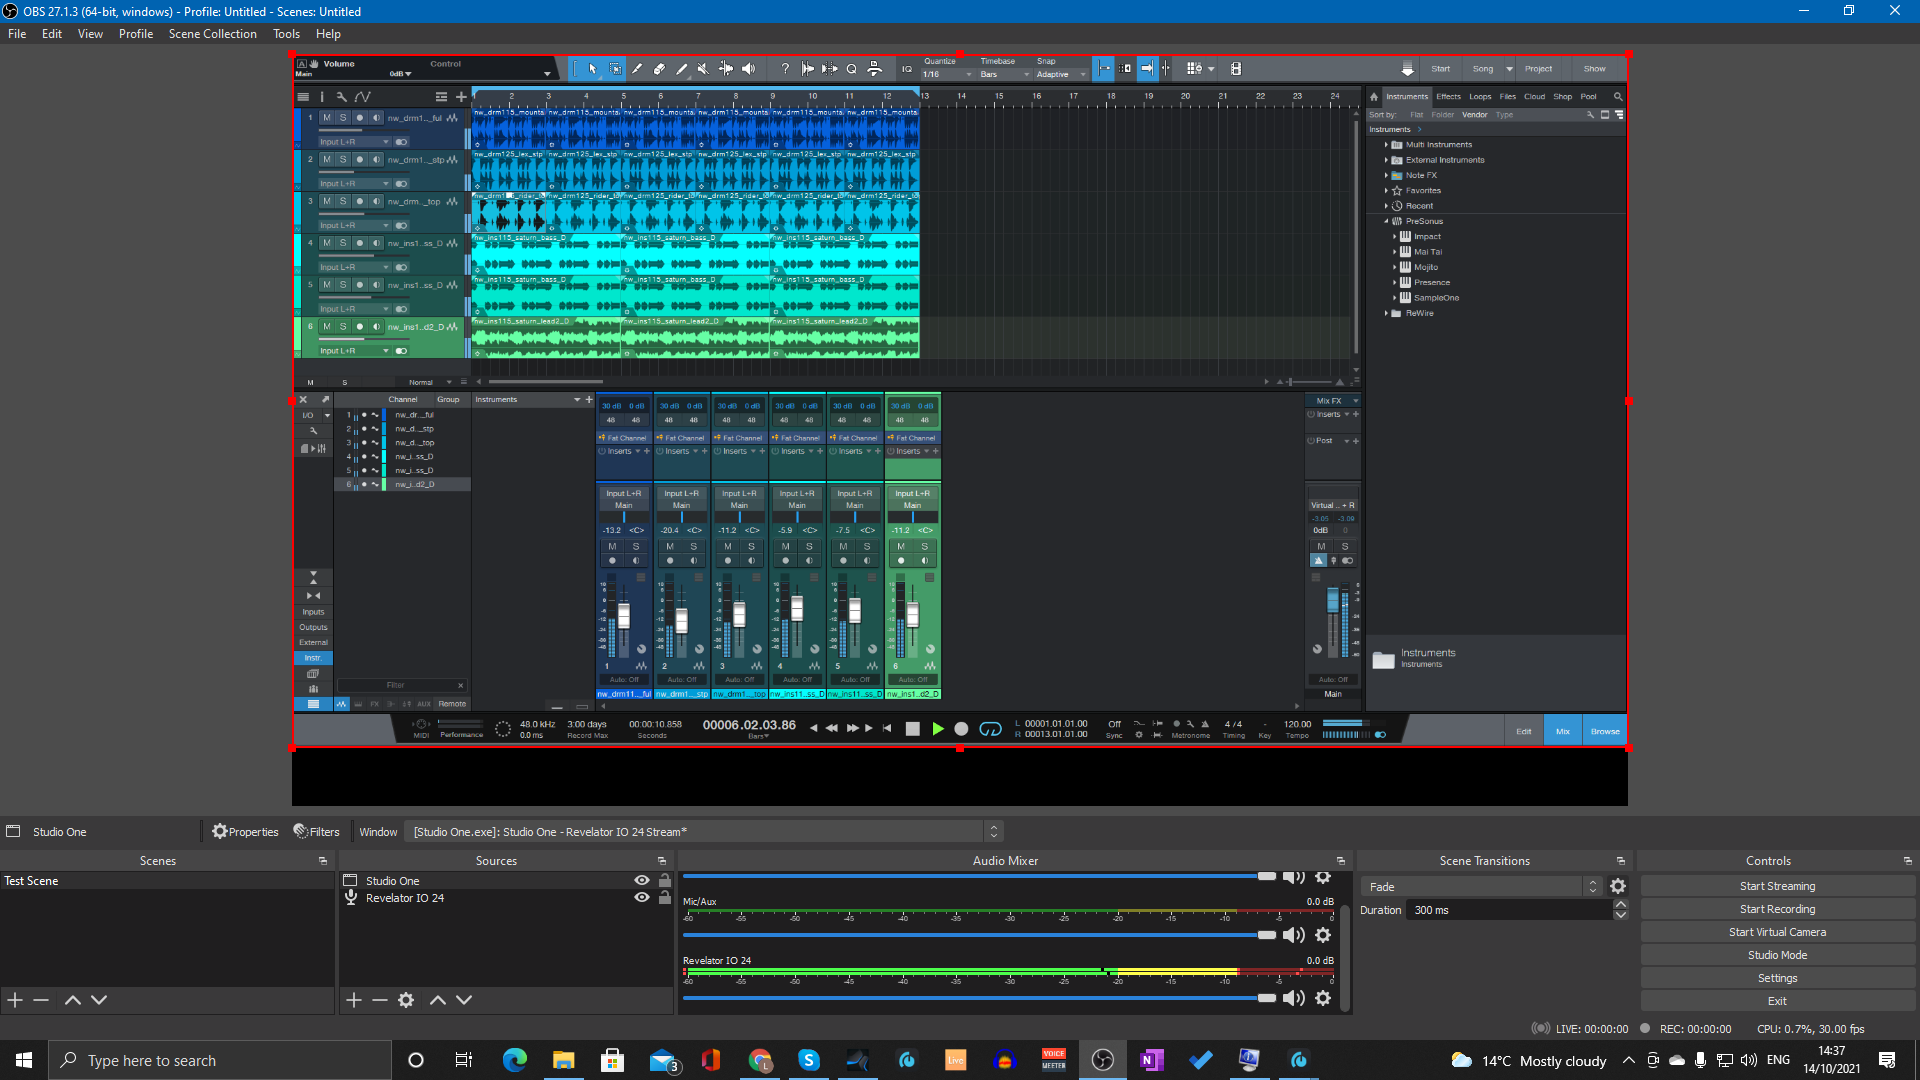The width and height of the screenshot is (1920, 1080).
Task: Open the Help menu
Action: coord(328,34)
